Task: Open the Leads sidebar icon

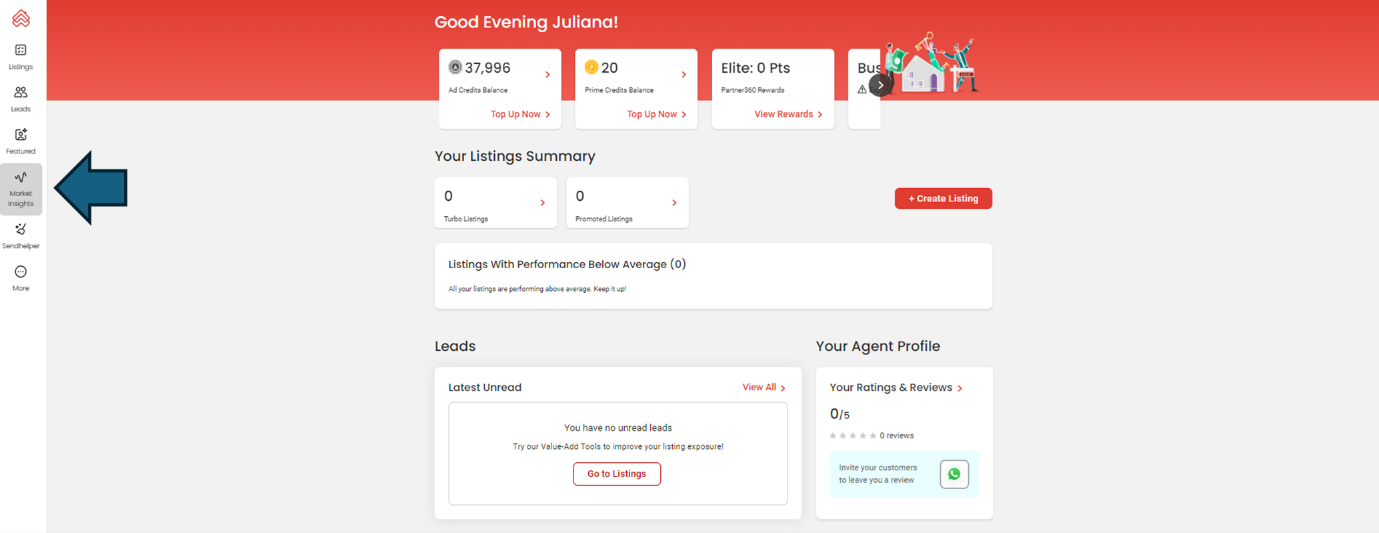Action: pos(20,98)
